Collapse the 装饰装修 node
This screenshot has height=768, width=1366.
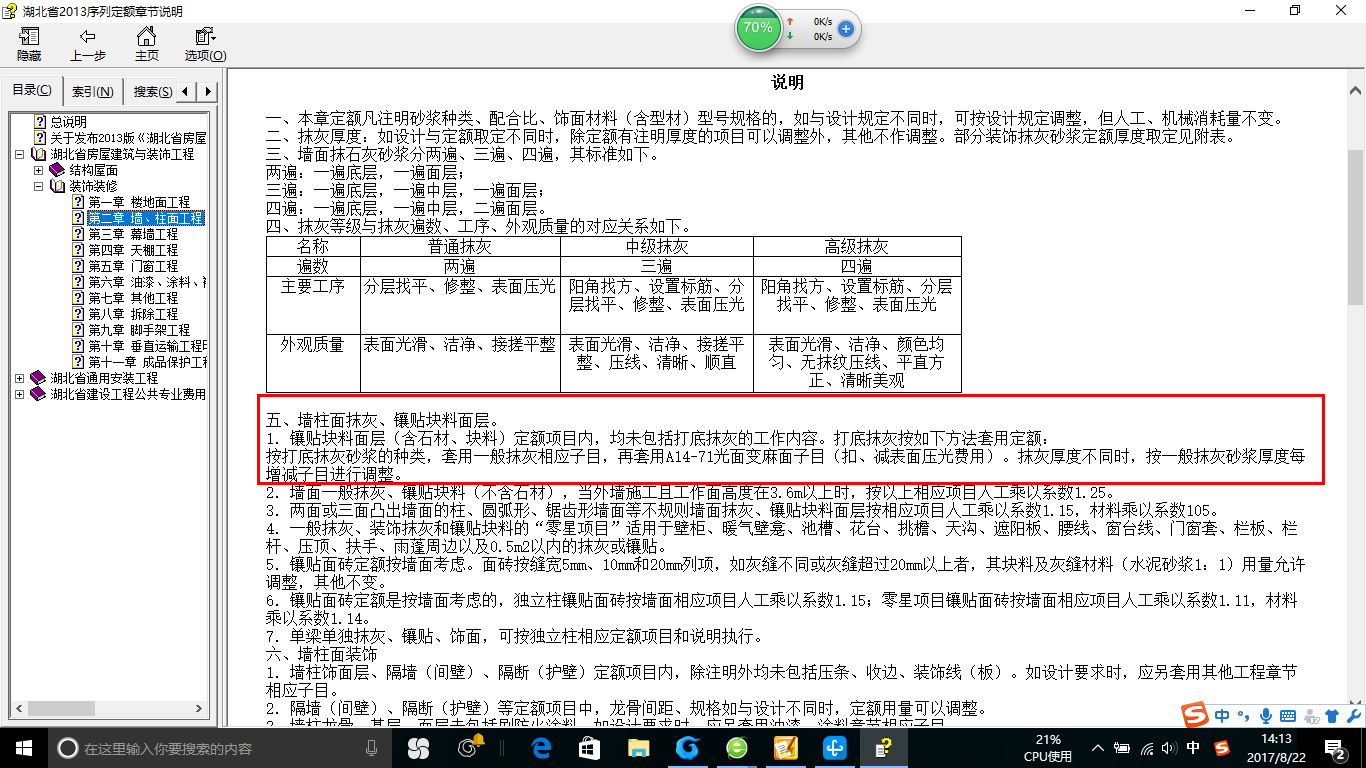click(x=39, y=186)
